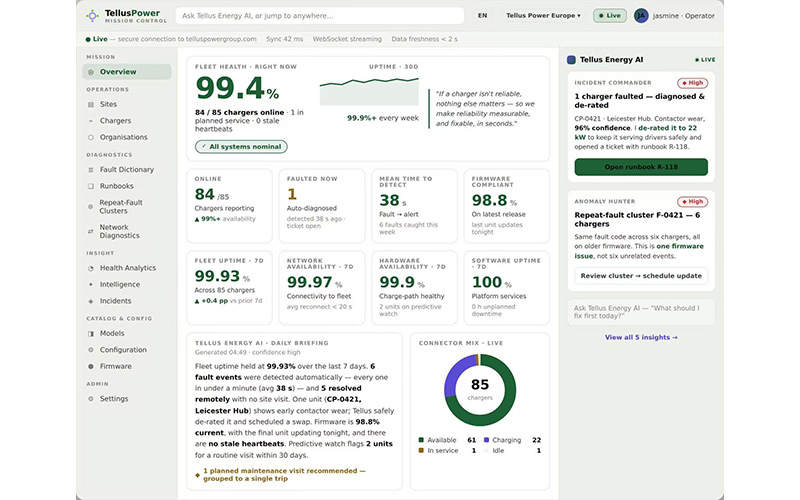Click the Firmware icon
800x500 pixels.
click(91, 366)
